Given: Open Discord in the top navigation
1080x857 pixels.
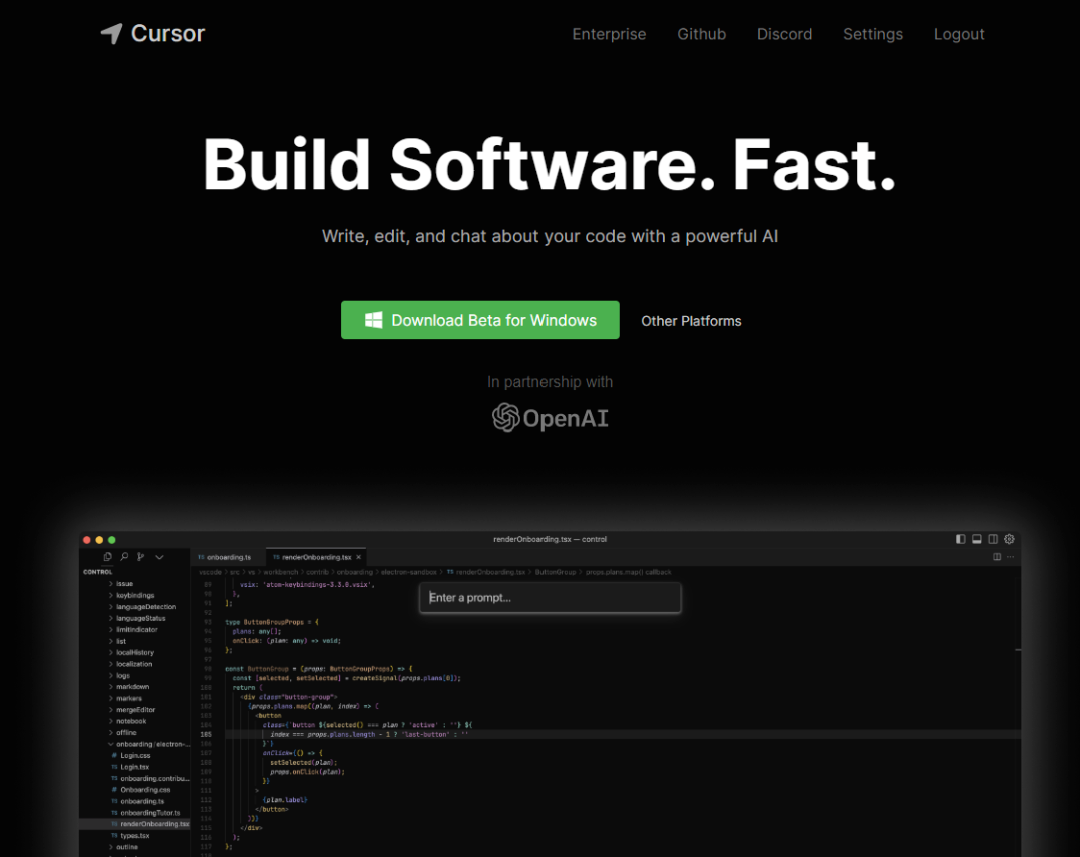Looking at the screenshot, I should pos(785,34).
